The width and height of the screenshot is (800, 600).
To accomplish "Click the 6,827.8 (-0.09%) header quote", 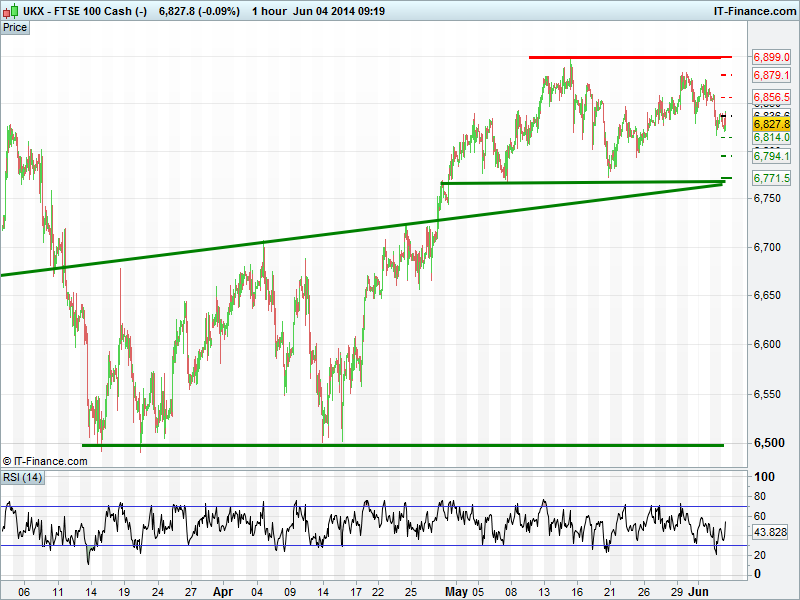I will pyautogui.click(x=199, y=11).
